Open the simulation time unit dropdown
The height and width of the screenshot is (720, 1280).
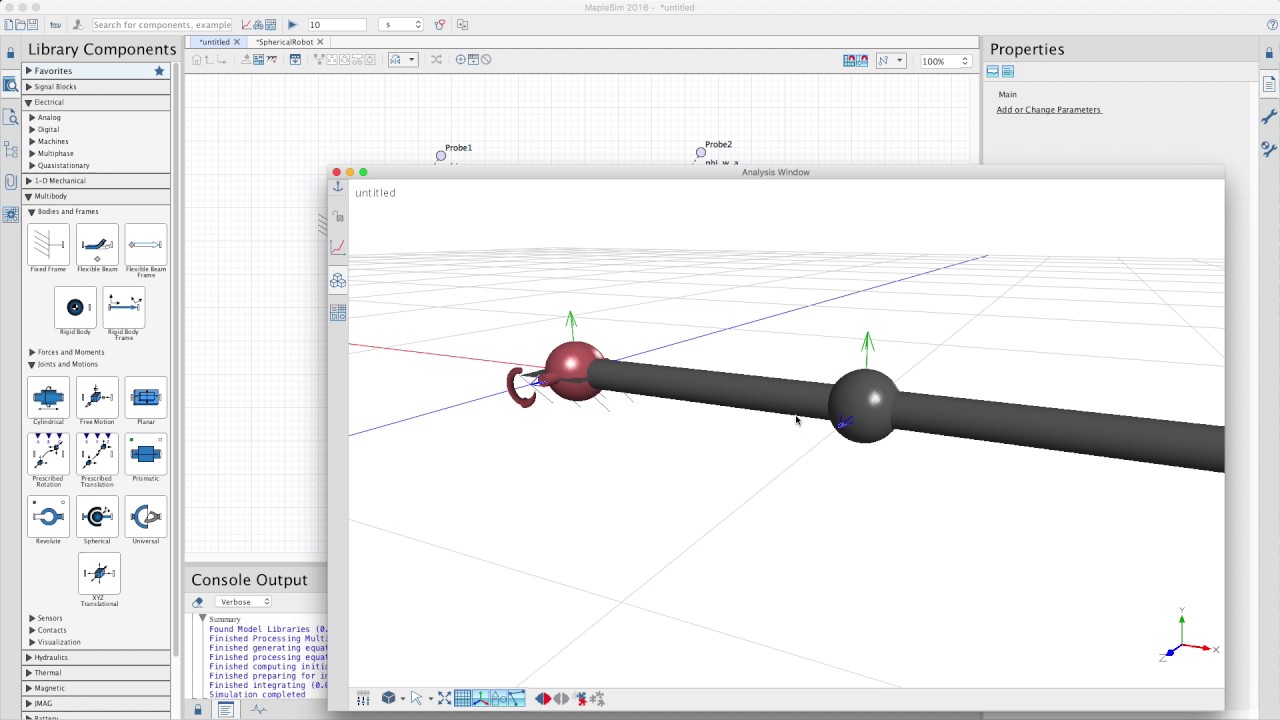[x=402, y=24]
